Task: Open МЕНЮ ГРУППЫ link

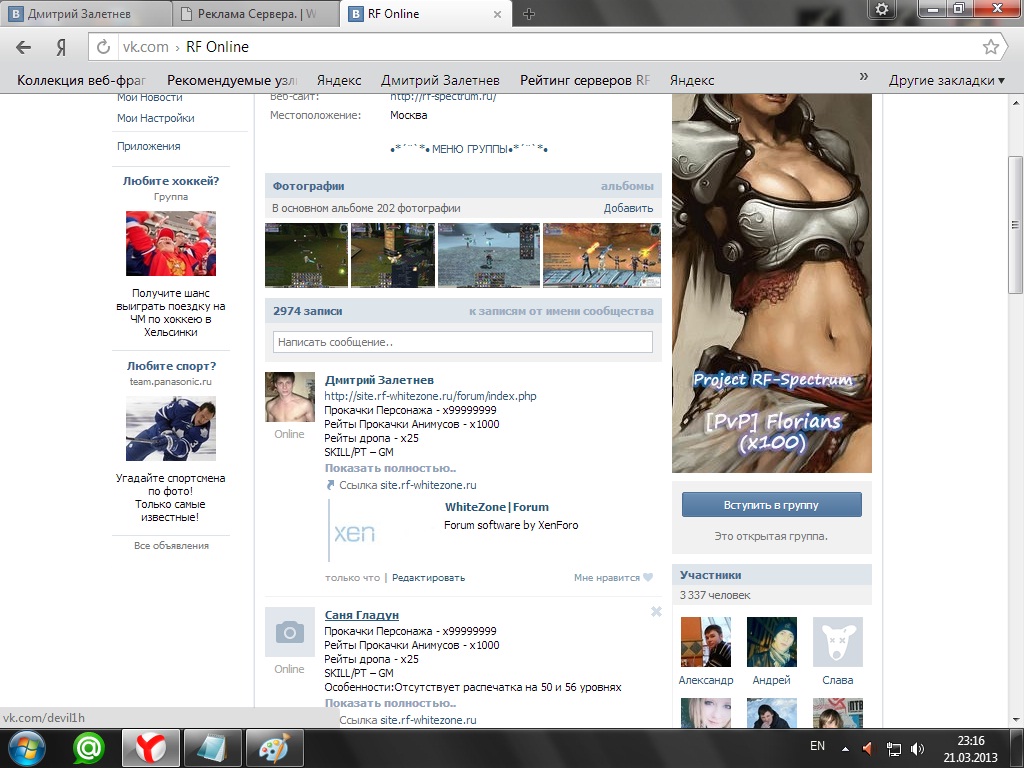Action: (x=469, y=149)
